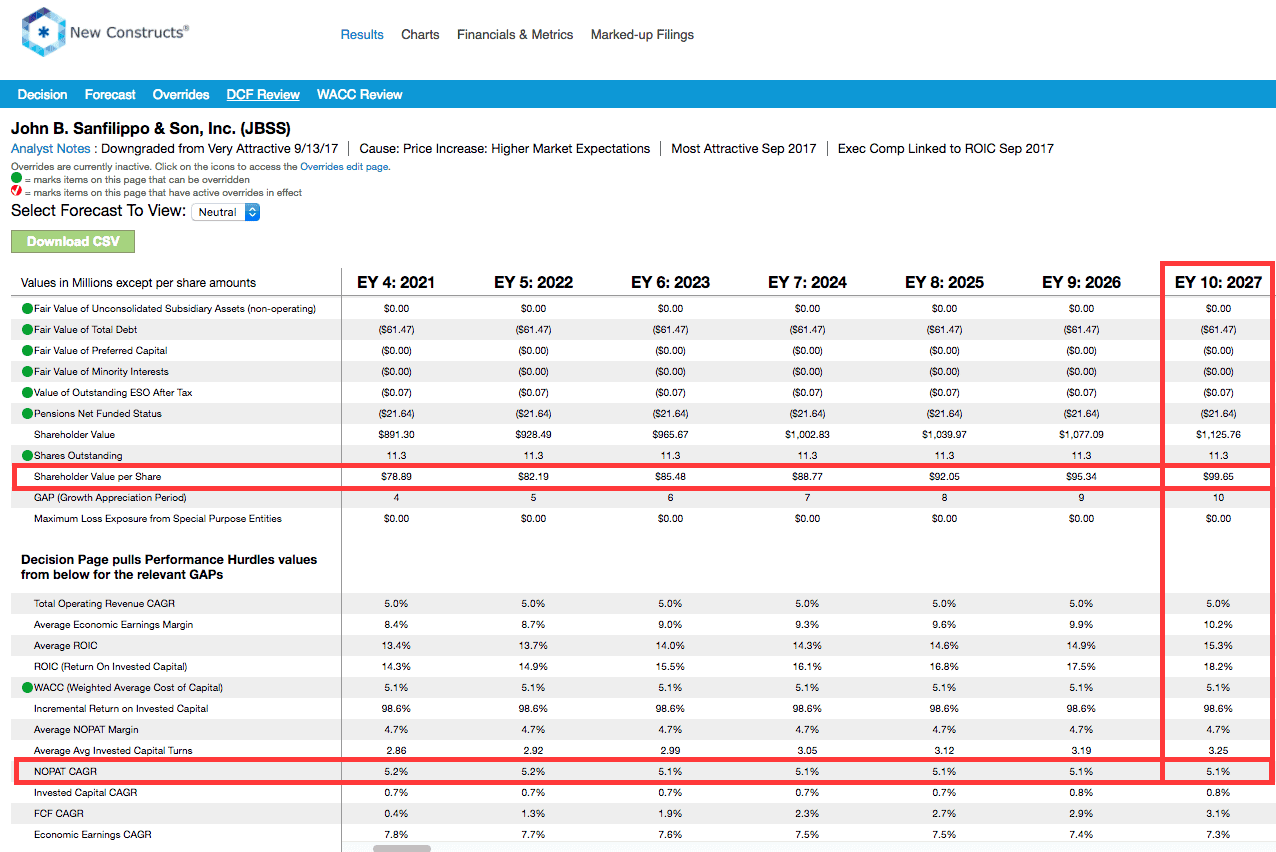Click the horizontal scrollbar below the table
This screenshot has width=1276, height=852.
402,848
